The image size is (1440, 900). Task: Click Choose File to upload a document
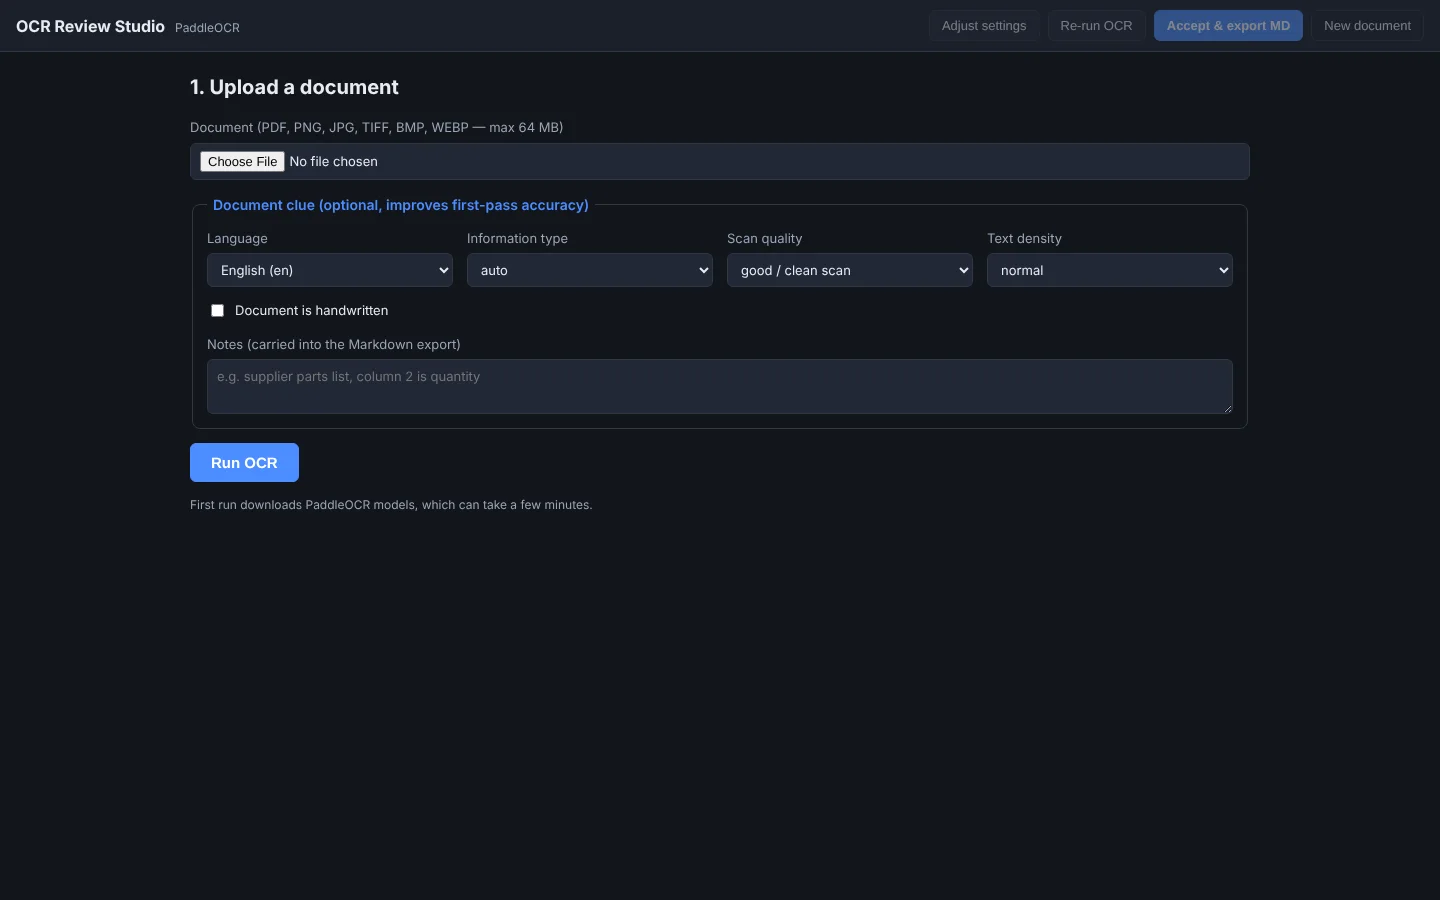[x=242, y=162]
